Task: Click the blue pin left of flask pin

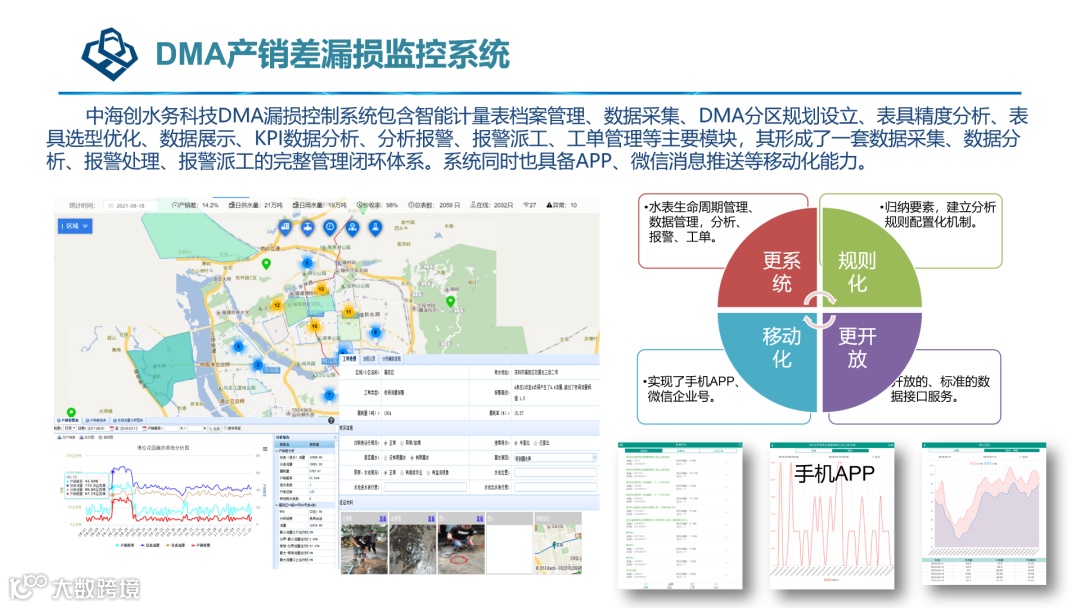Action: [353, 227]
